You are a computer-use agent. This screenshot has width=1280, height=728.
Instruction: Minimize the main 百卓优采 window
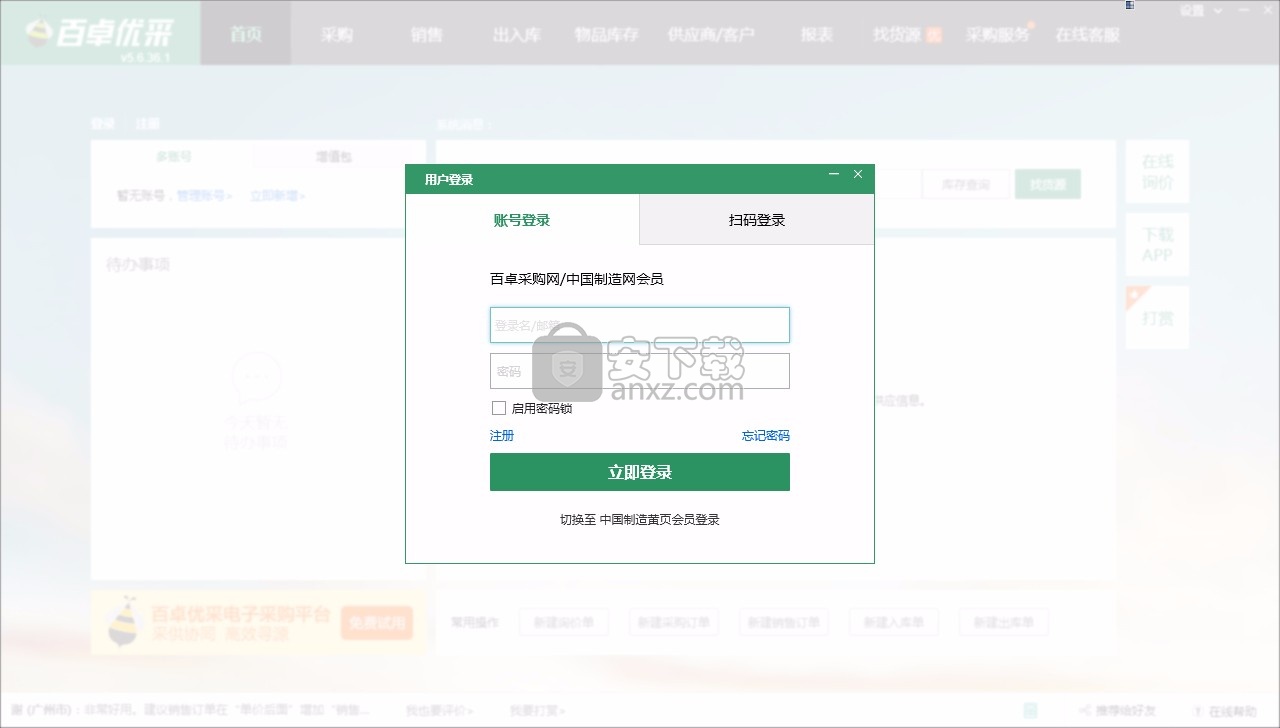click(x=1243, y=11)
